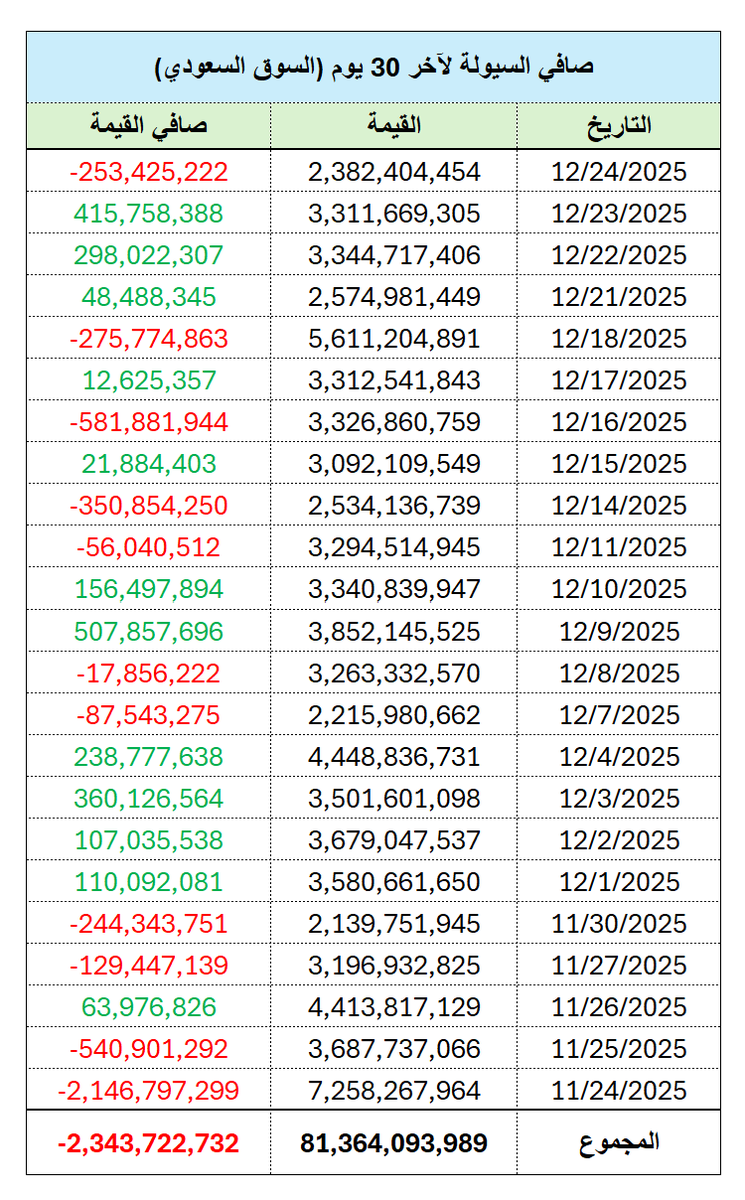Click the table title mentioning السوق السعودي

tap(373, 67)
